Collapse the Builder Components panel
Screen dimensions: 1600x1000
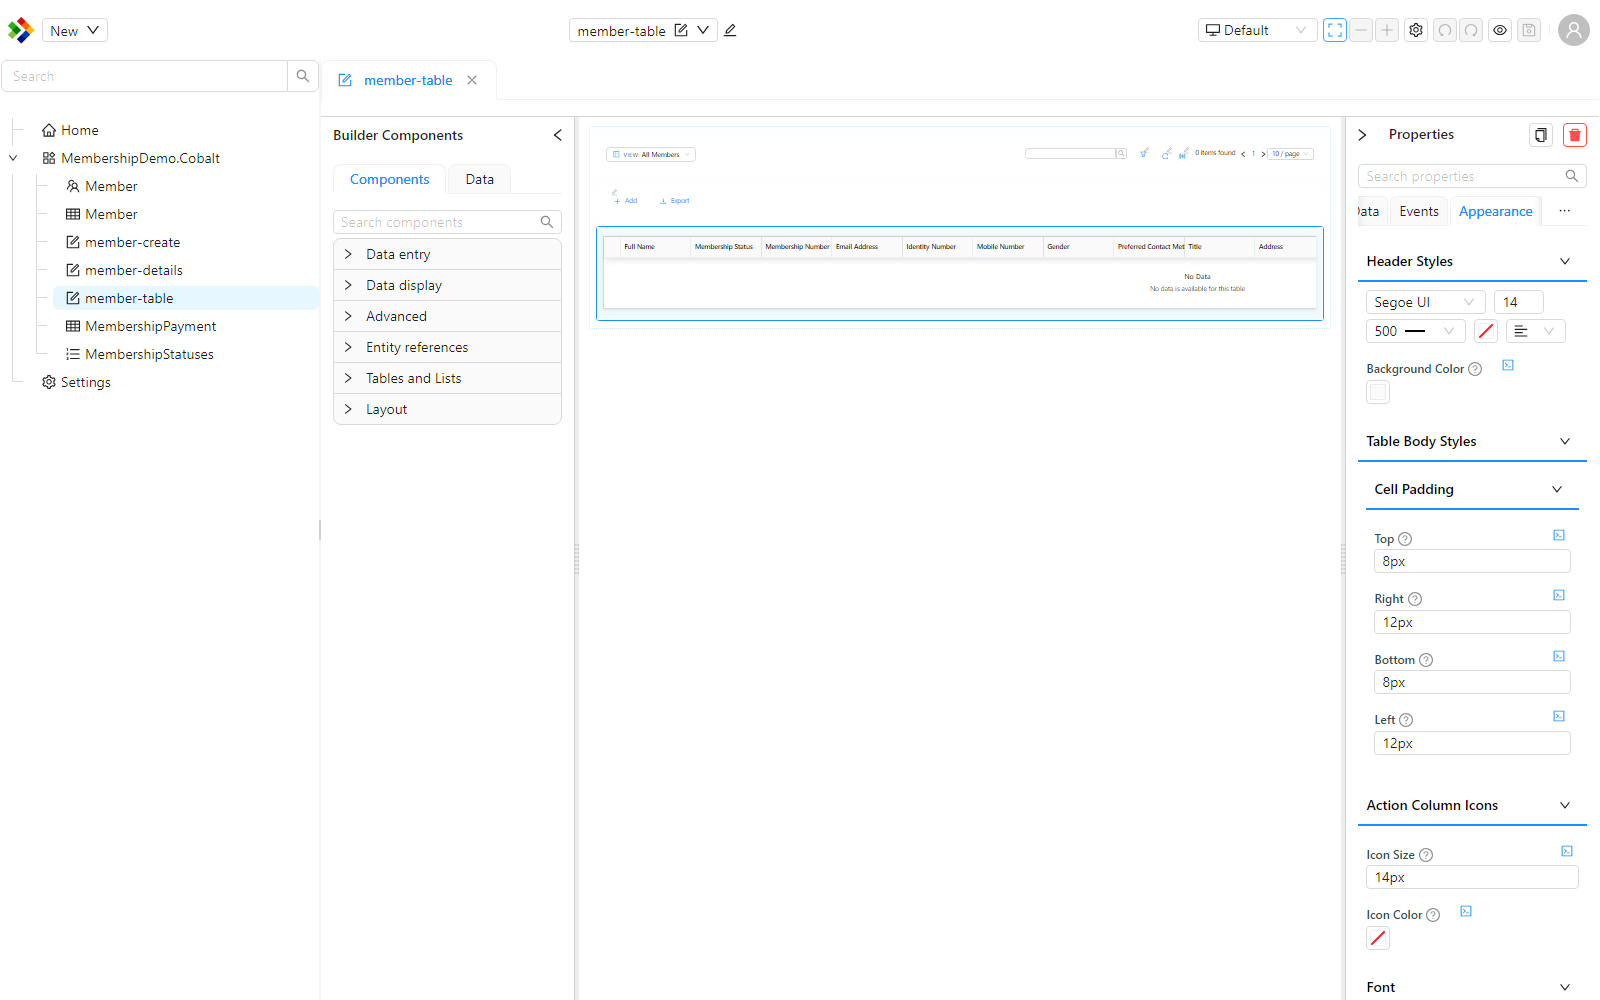pos(558,135)
